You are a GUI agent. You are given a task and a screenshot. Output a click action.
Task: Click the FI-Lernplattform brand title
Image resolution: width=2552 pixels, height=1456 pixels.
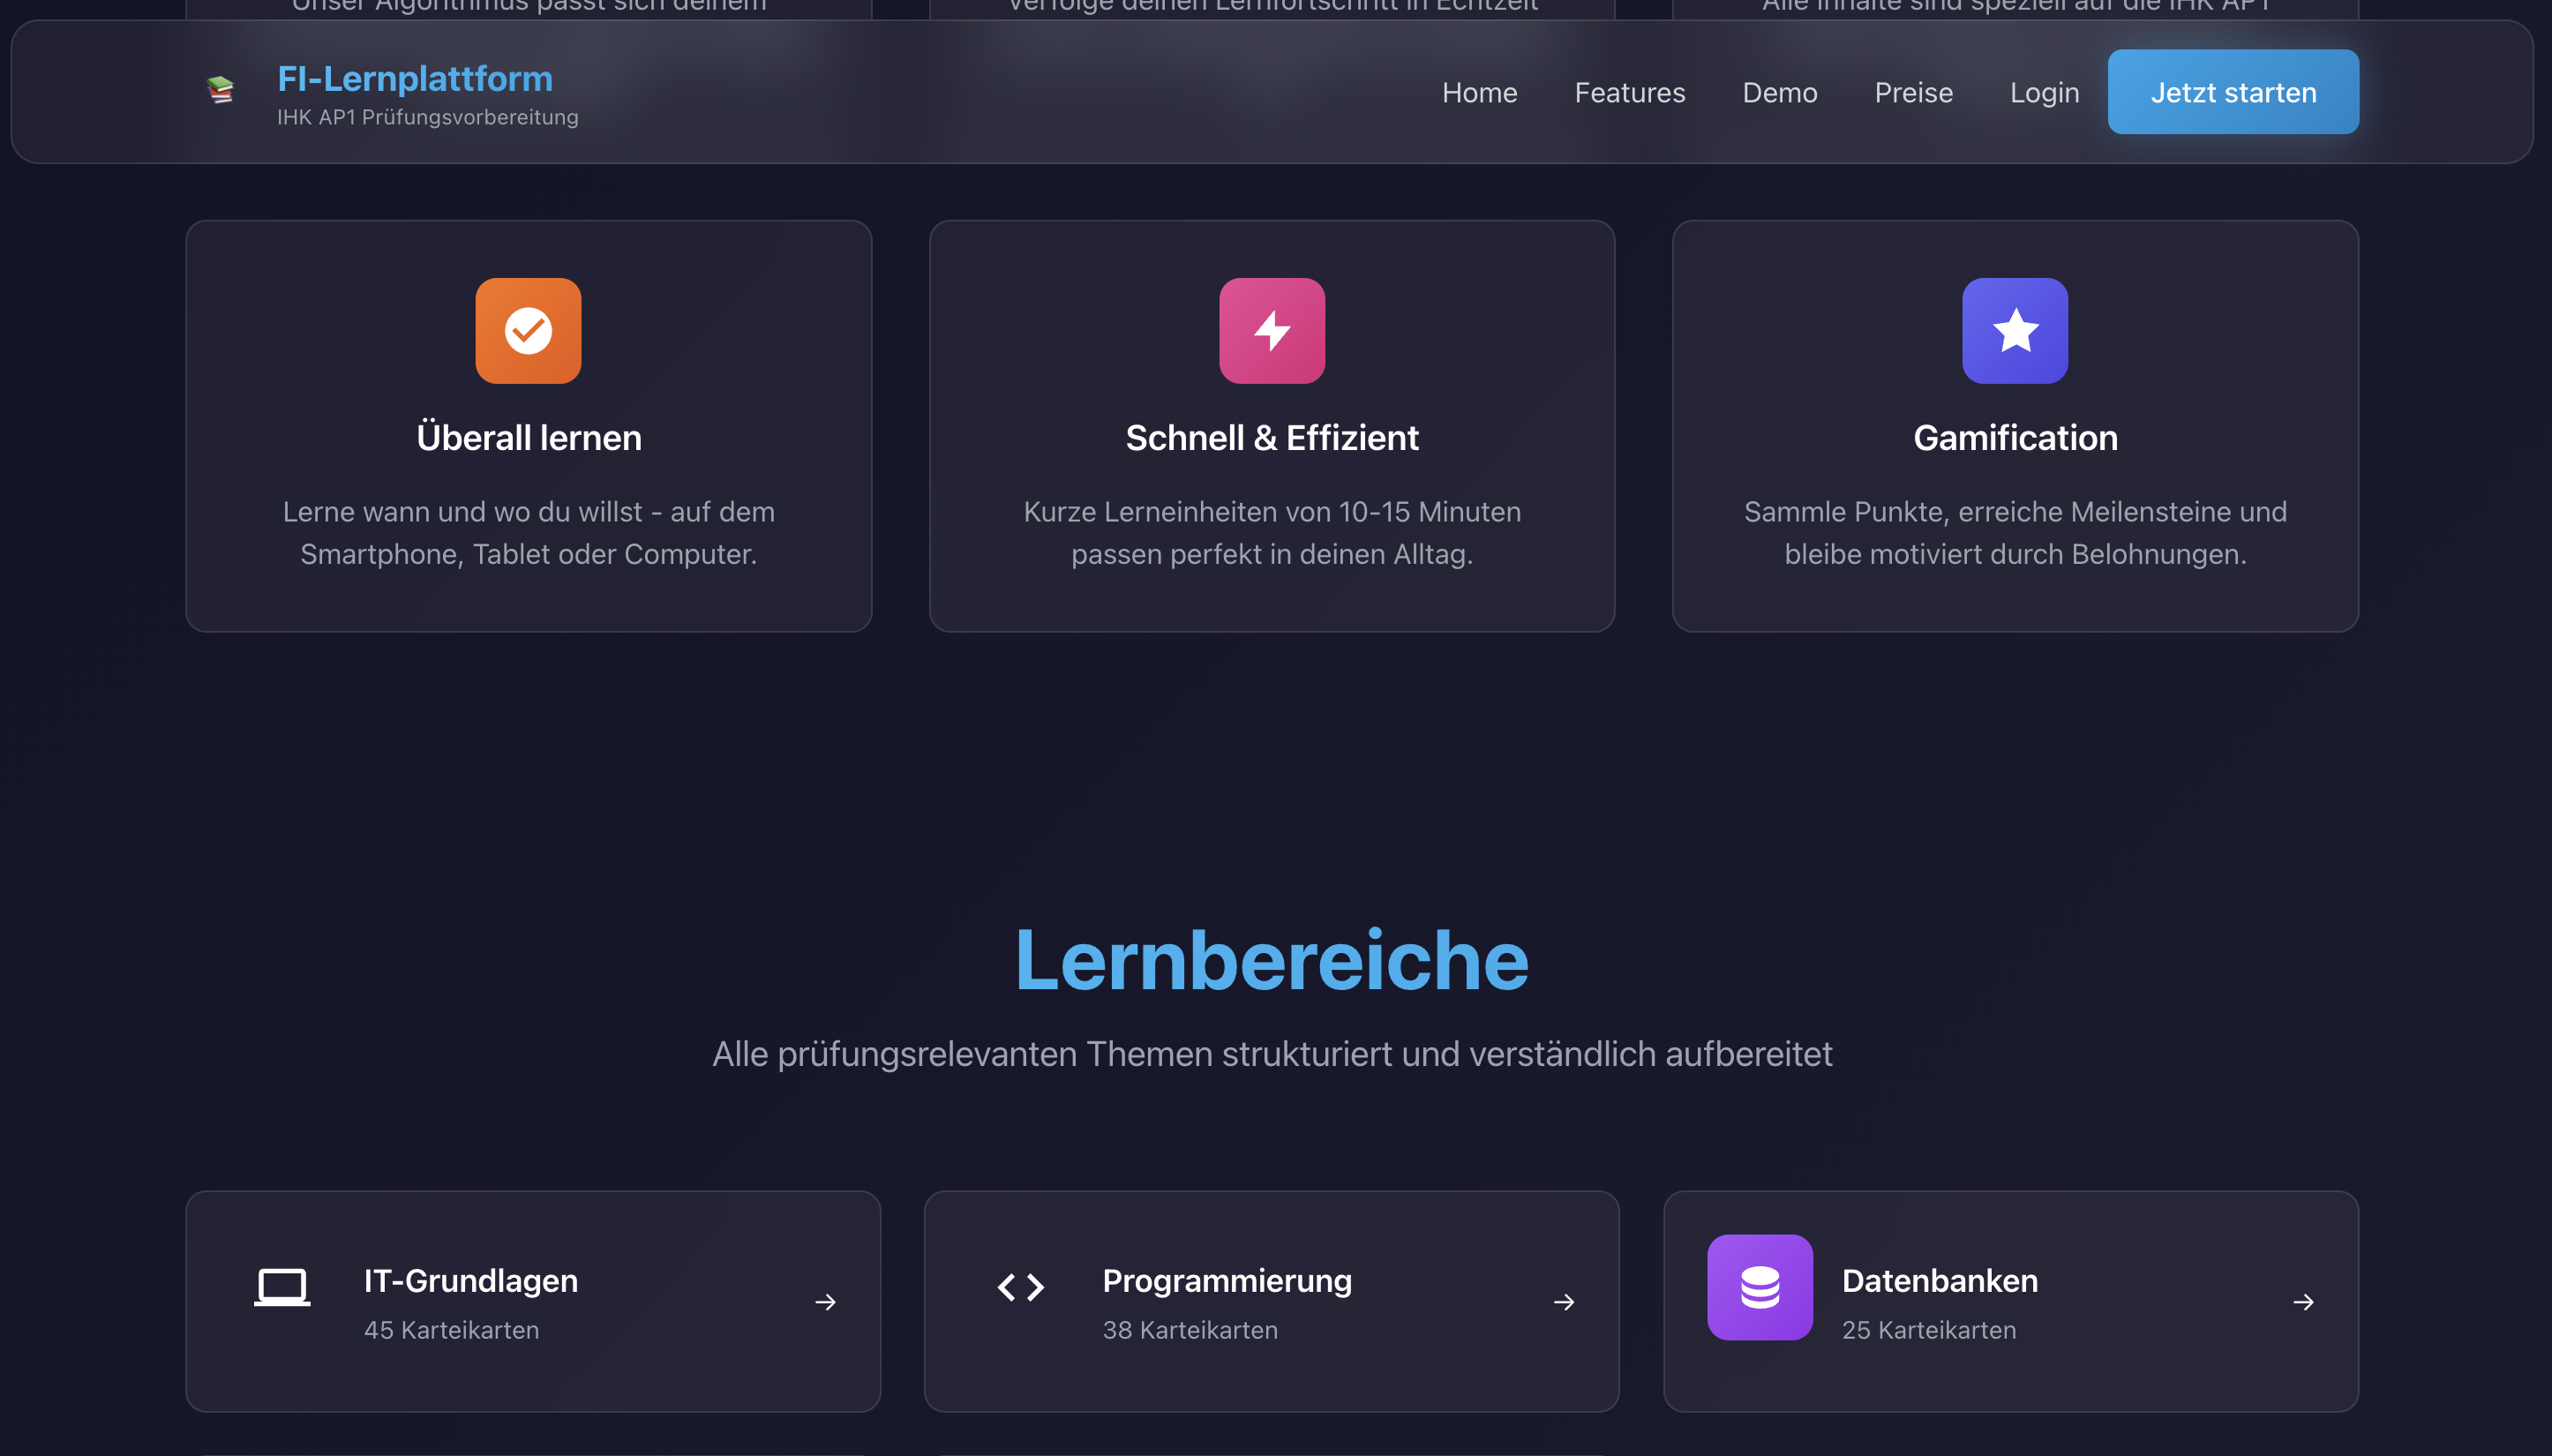415,78
